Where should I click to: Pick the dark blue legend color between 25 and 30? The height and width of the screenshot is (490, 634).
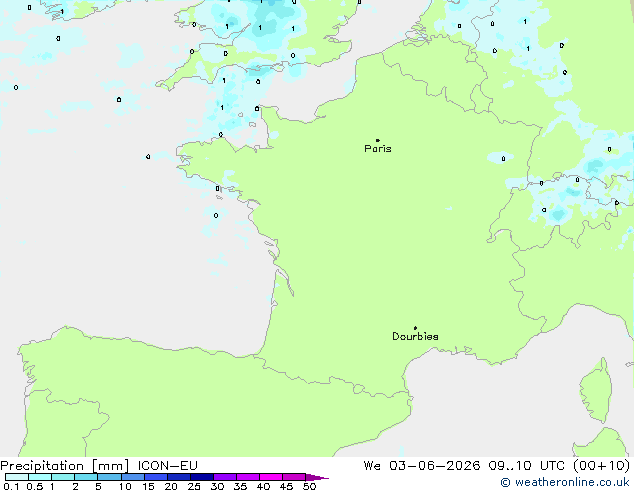pyautogui.click(x=202, y=477)
